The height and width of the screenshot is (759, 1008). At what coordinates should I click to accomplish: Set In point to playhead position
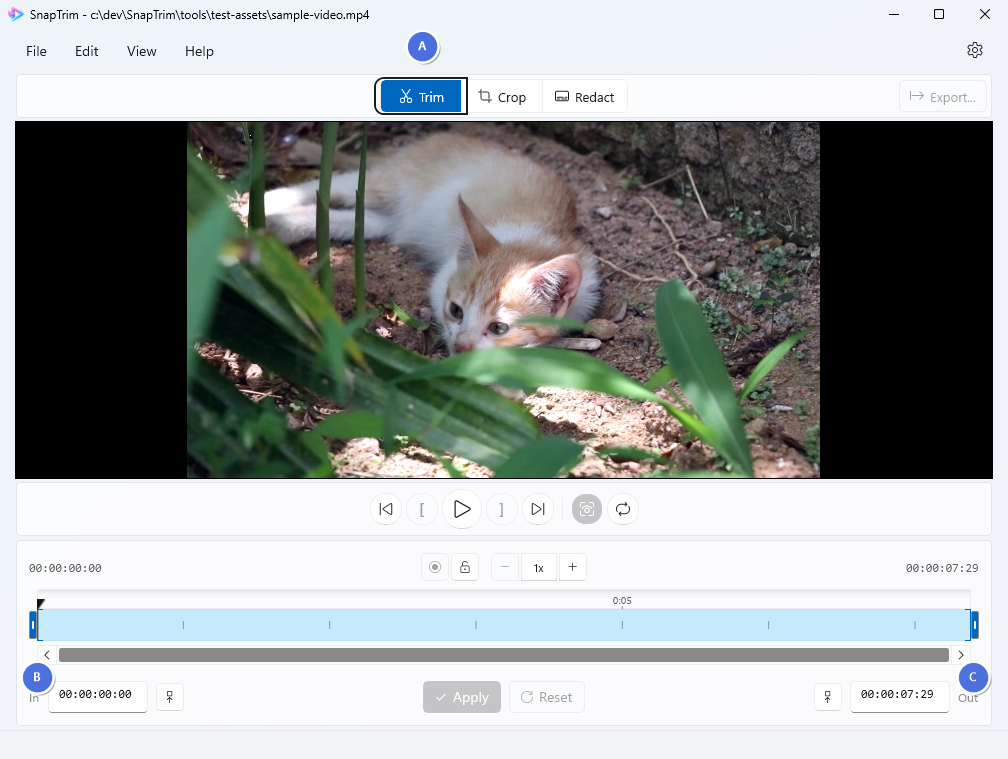pos(170,697)
